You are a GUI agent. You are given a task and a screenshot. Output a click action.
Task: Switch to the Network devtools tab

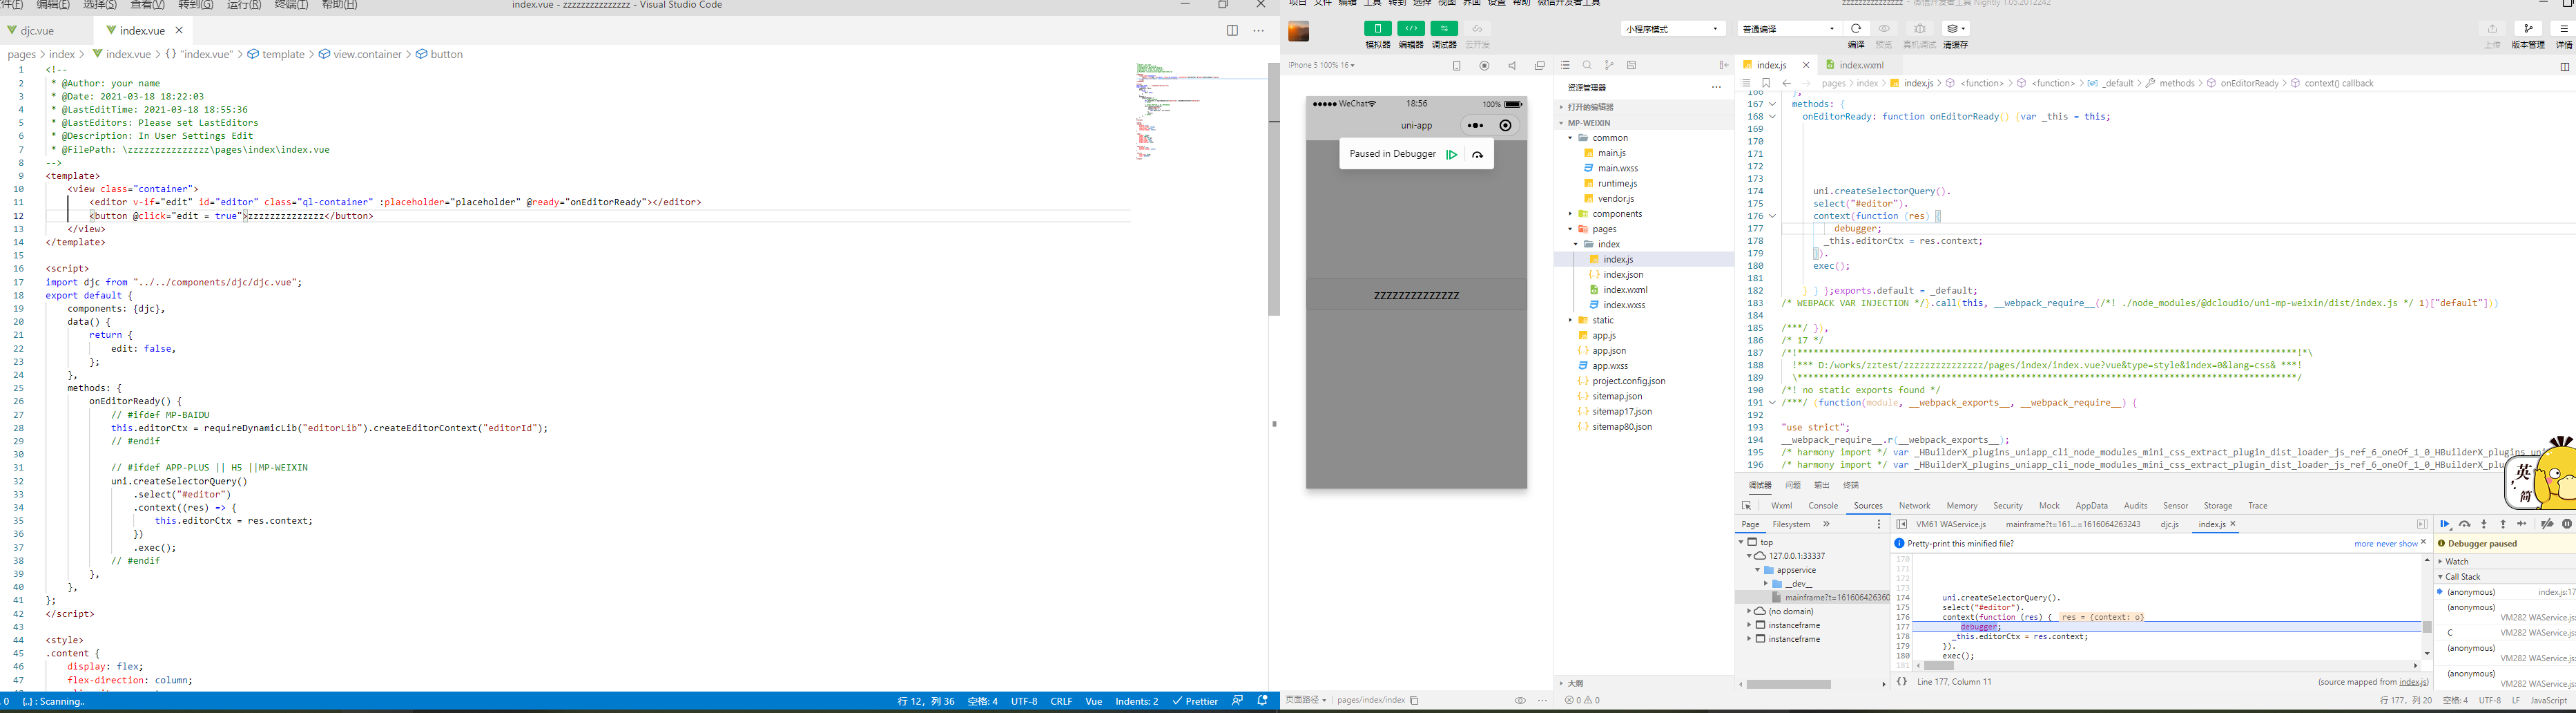[1914, 506]
